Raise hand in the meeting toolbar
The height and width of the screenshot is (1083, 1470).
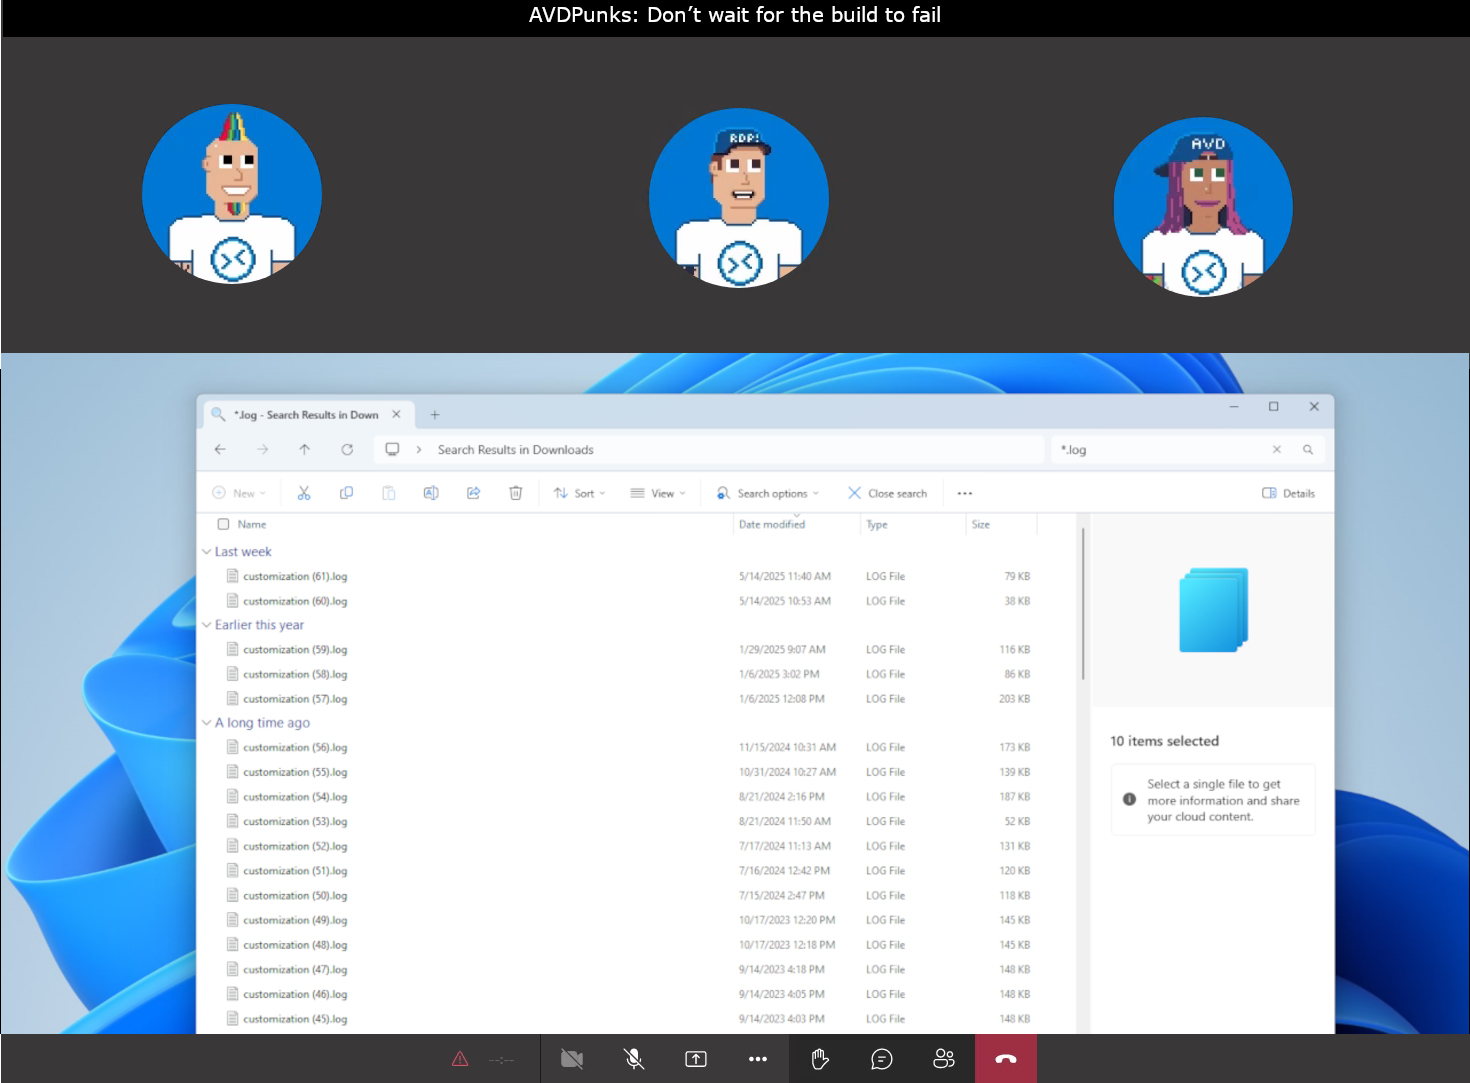coord(820,1058)
